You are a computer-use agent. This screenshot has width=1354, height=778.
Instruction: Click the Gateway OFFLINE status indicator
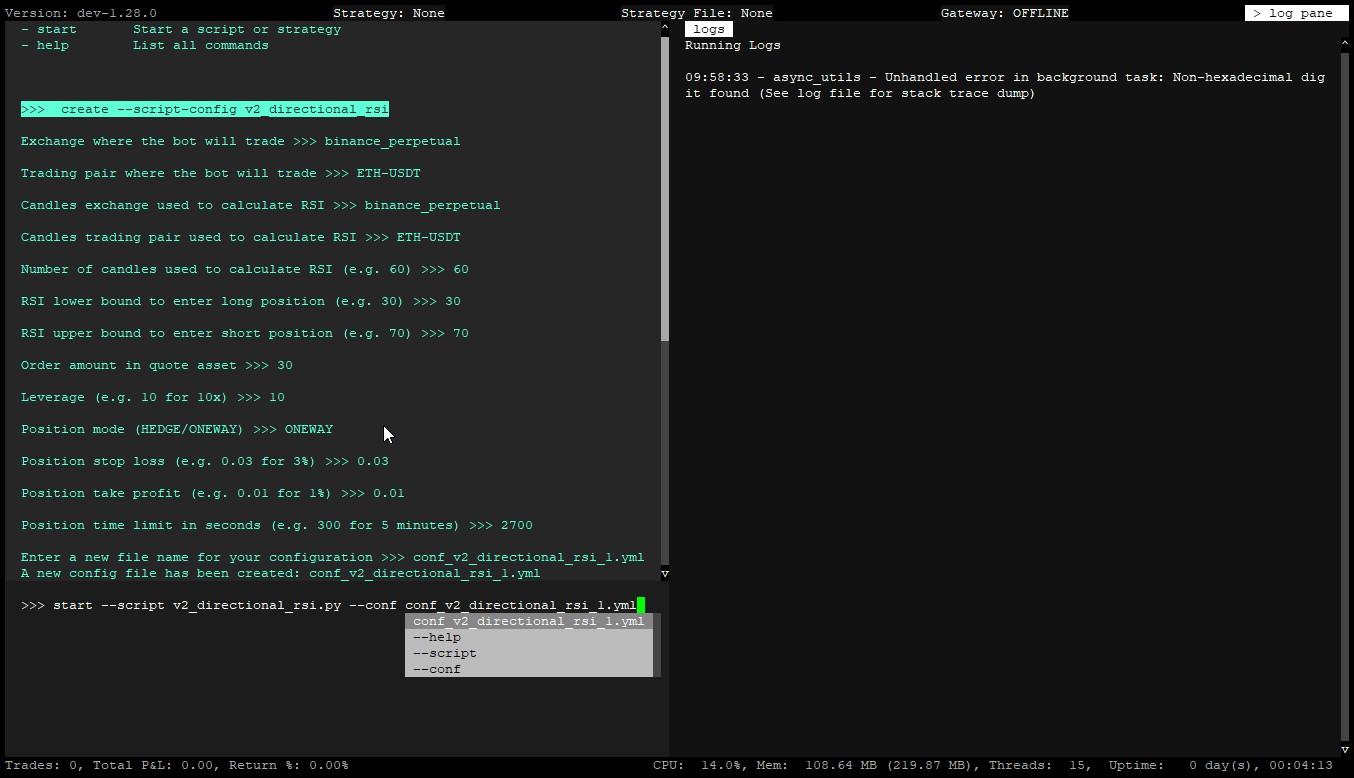(1004, 13)
